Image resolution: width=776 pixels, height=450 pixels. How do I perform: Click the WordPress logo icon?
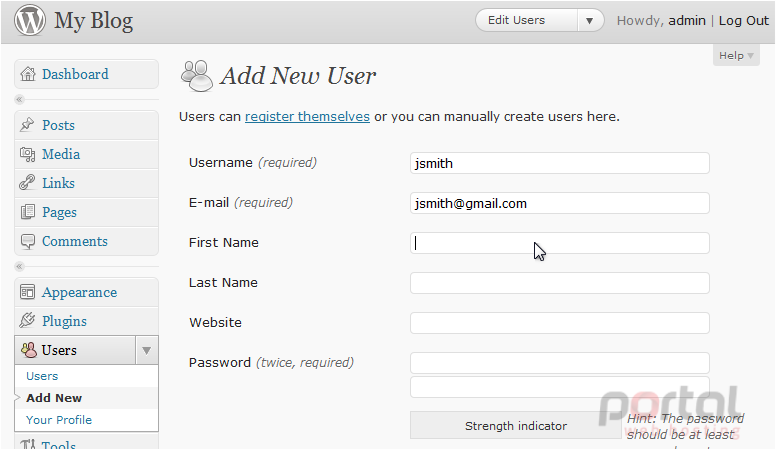(x=30, y=20)
